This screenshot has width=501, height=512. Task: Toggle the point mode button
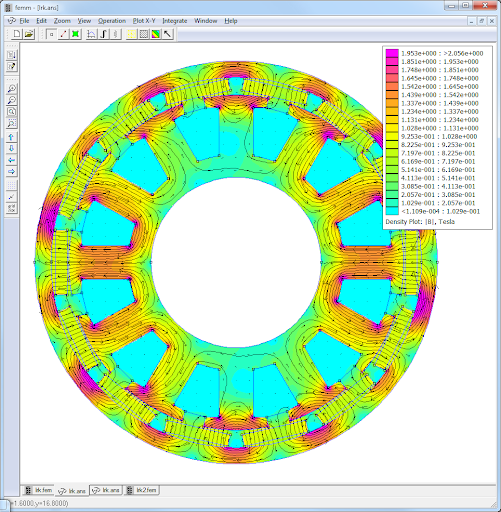tap(51, 34)
